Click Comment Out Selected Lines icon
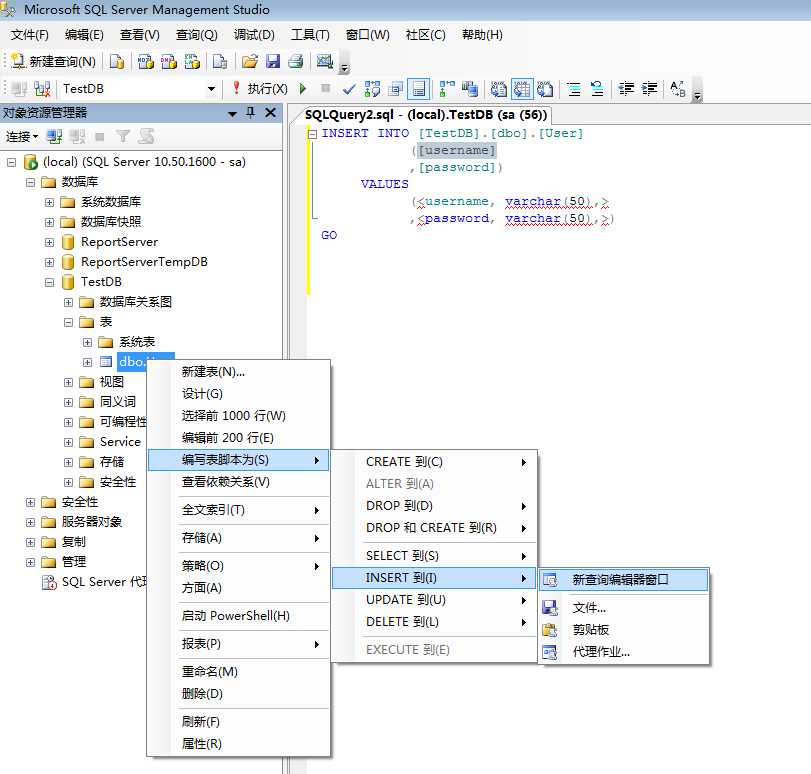811x774 pixels. click(574, 89)
